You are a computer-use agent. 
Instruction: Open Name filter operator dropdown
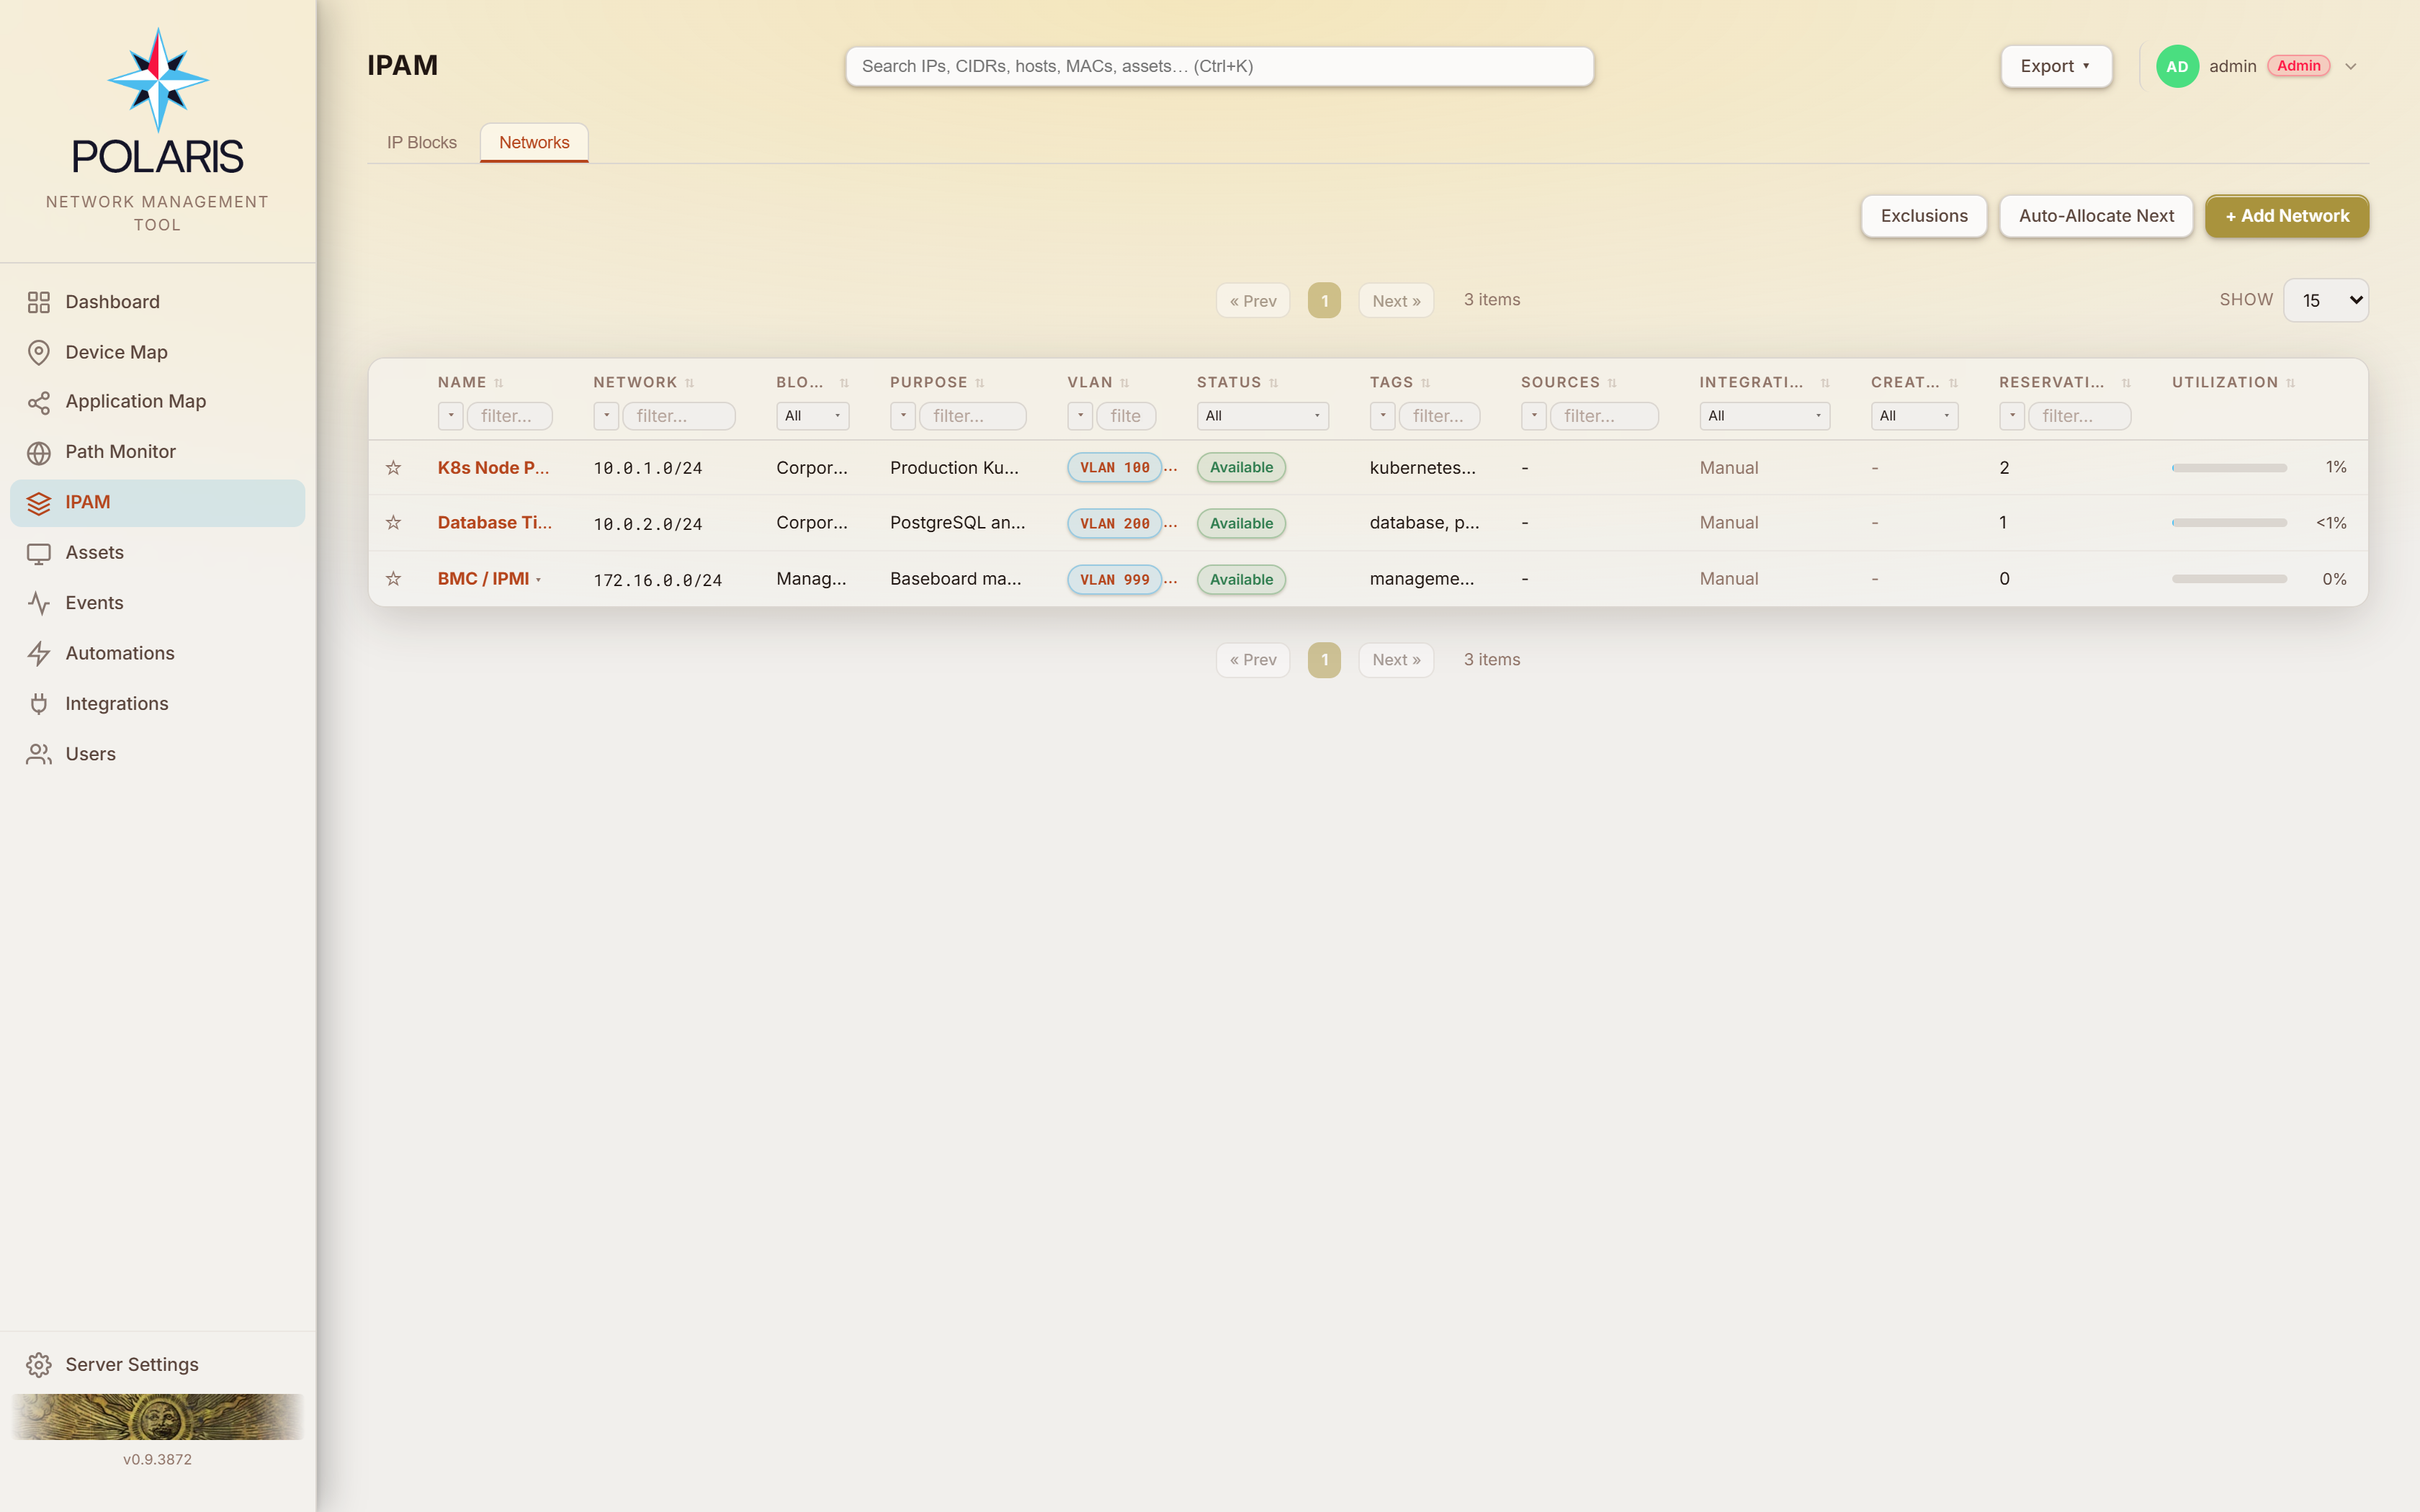point(450,416)
